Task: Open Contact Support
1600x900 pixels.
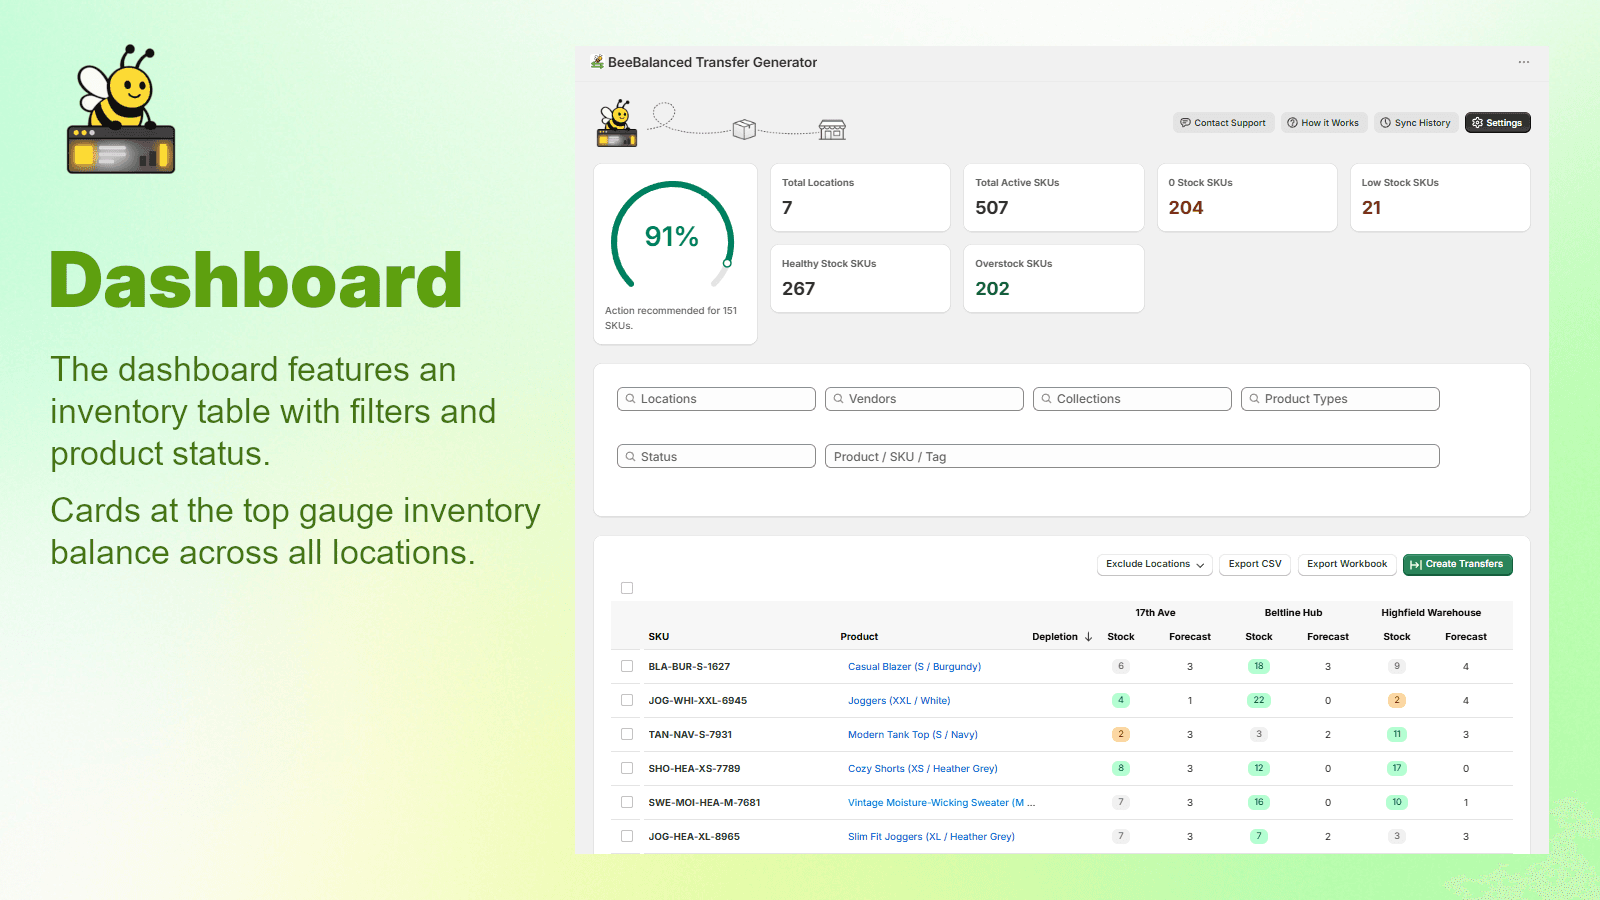Action: pyautogui.click(x=1223, y=123)
